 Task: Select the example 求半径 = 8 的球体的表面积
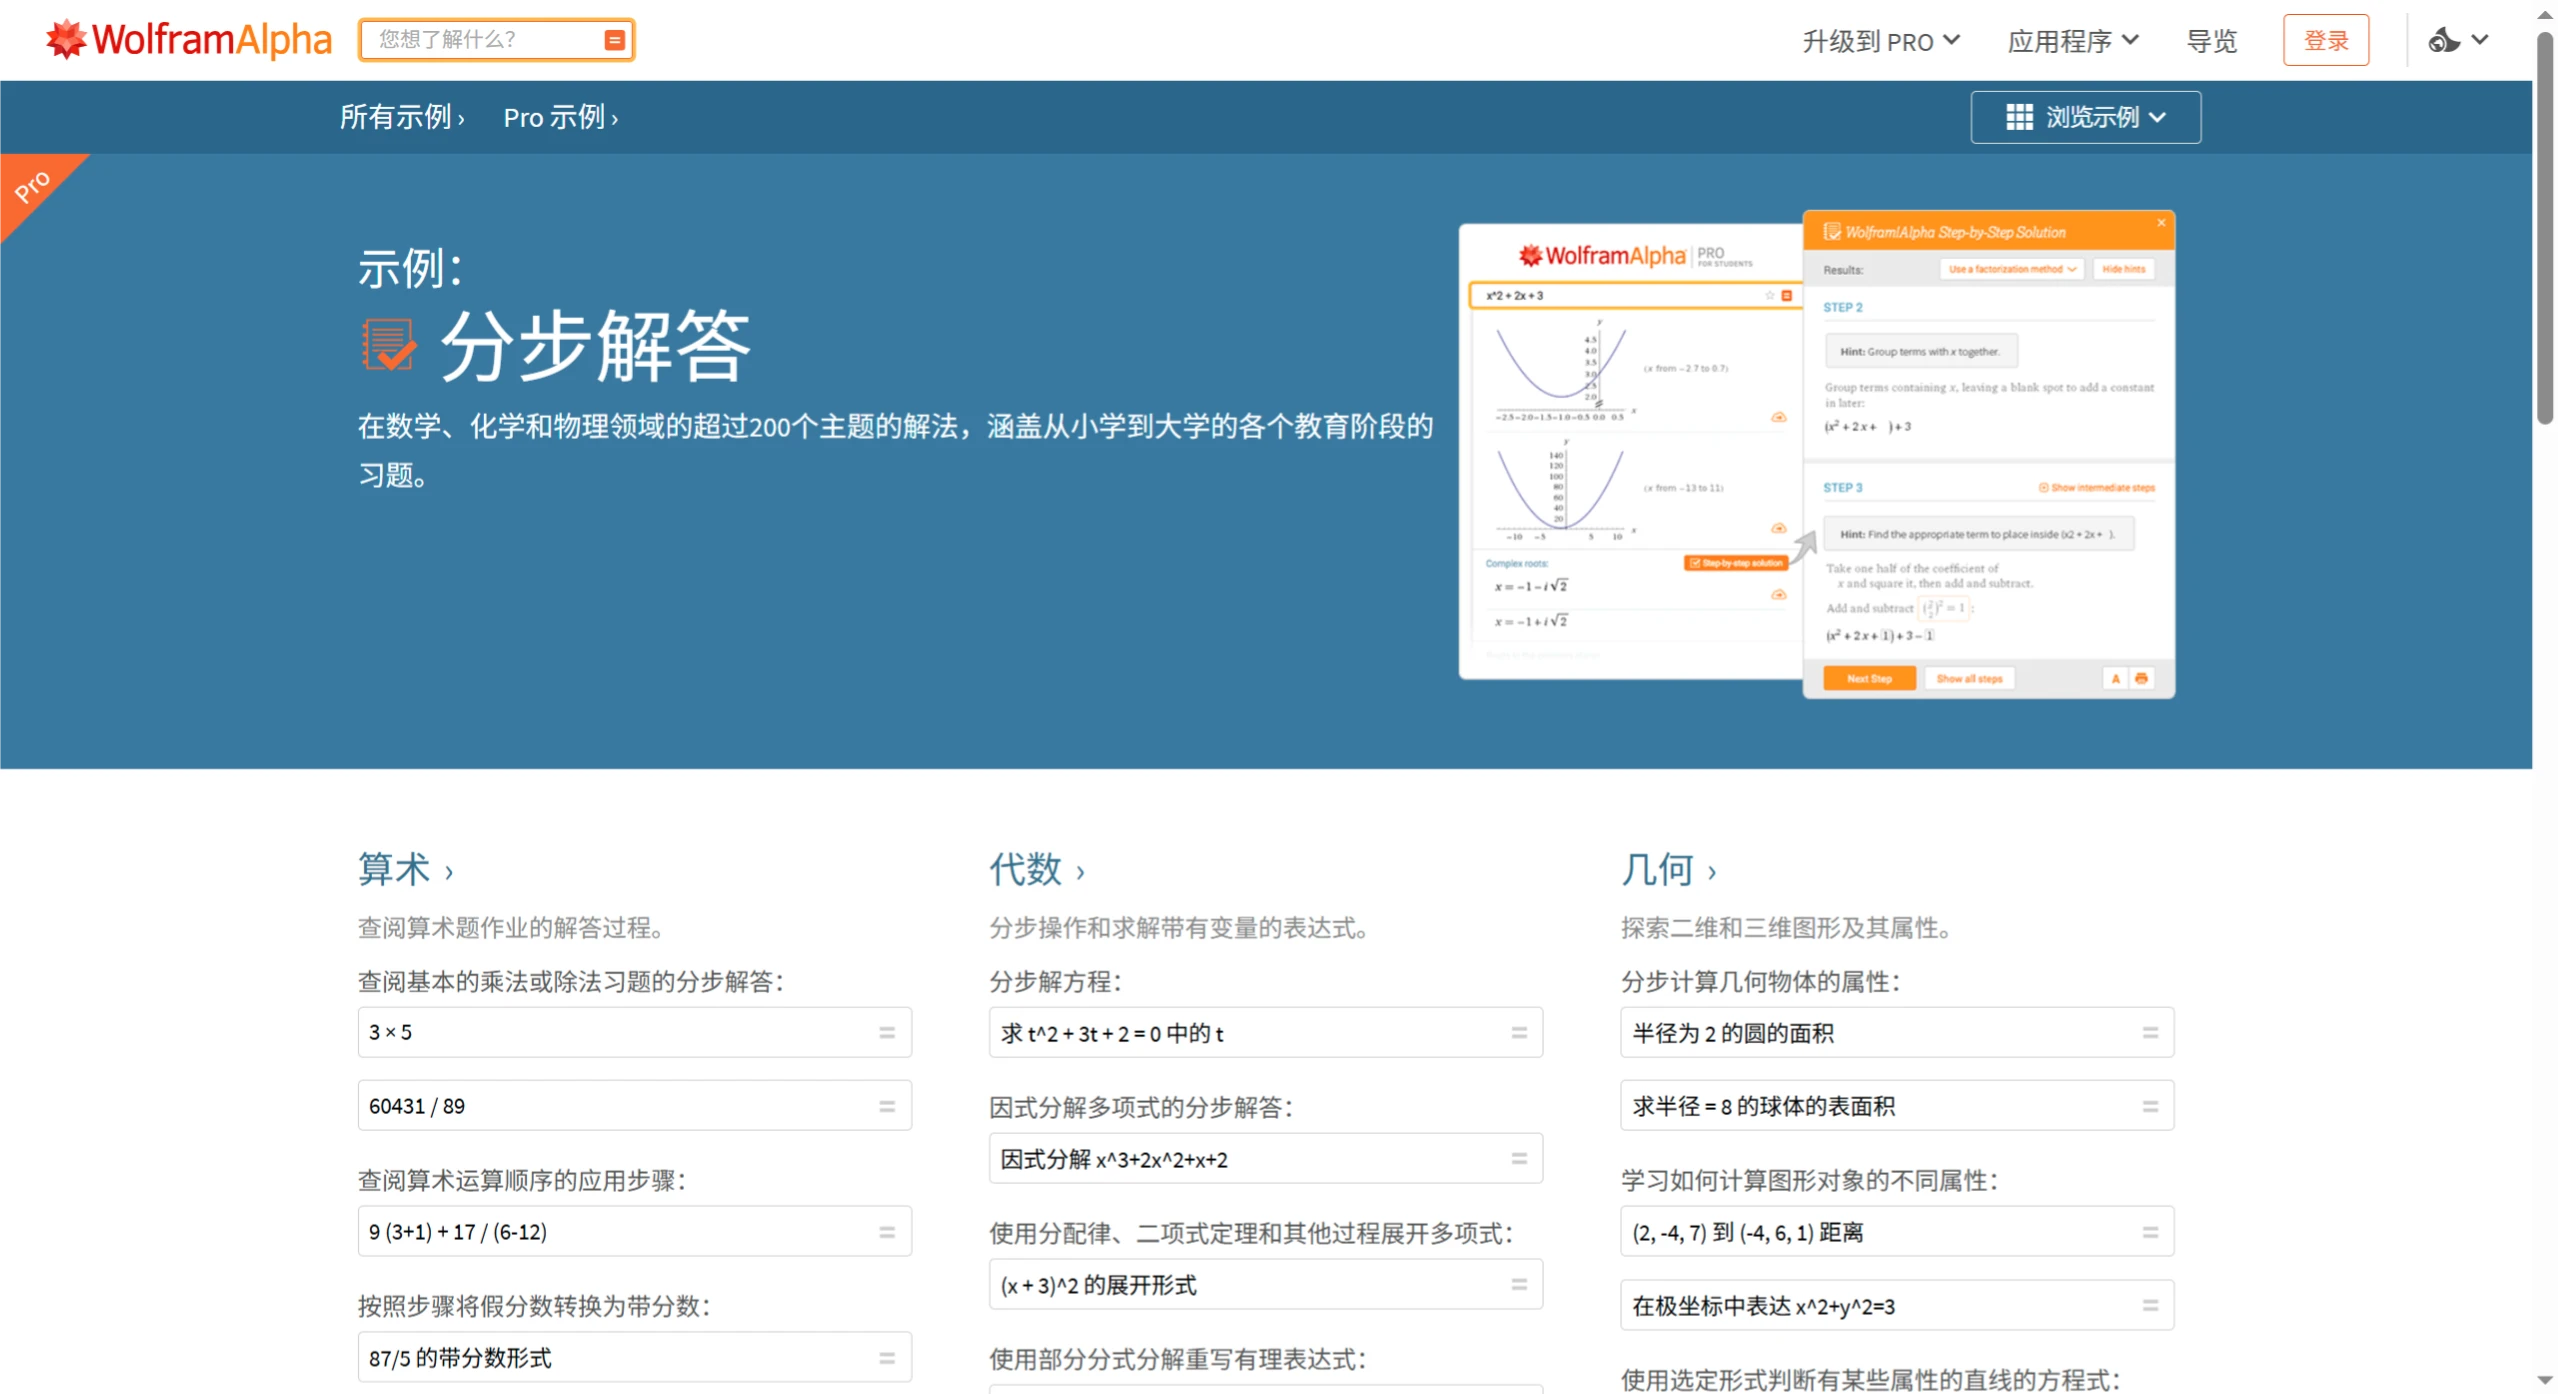1897,1106
